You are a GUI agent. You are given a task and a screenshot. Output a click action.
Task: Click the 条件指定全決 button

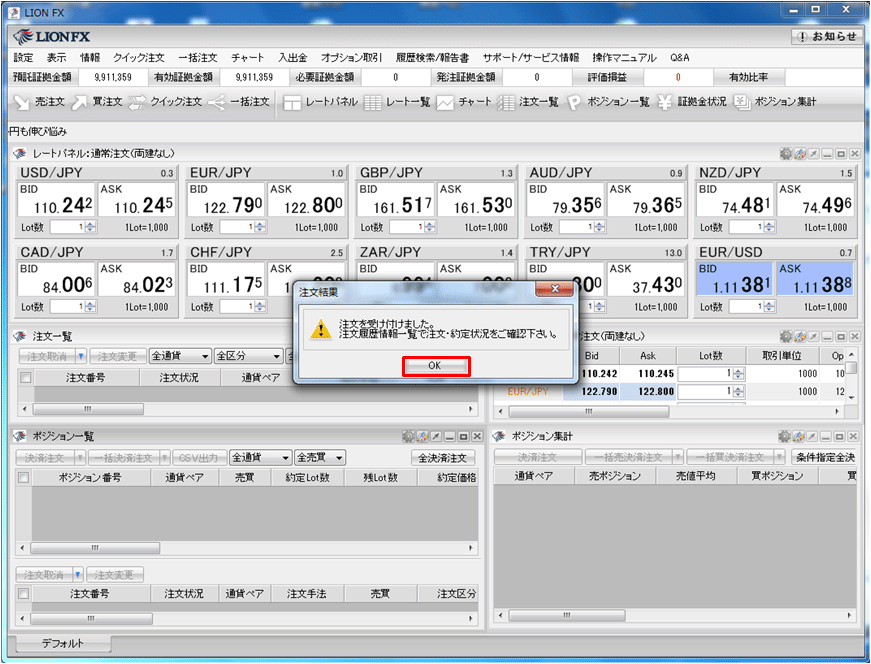pyautogui.click(x=825, y=458)
